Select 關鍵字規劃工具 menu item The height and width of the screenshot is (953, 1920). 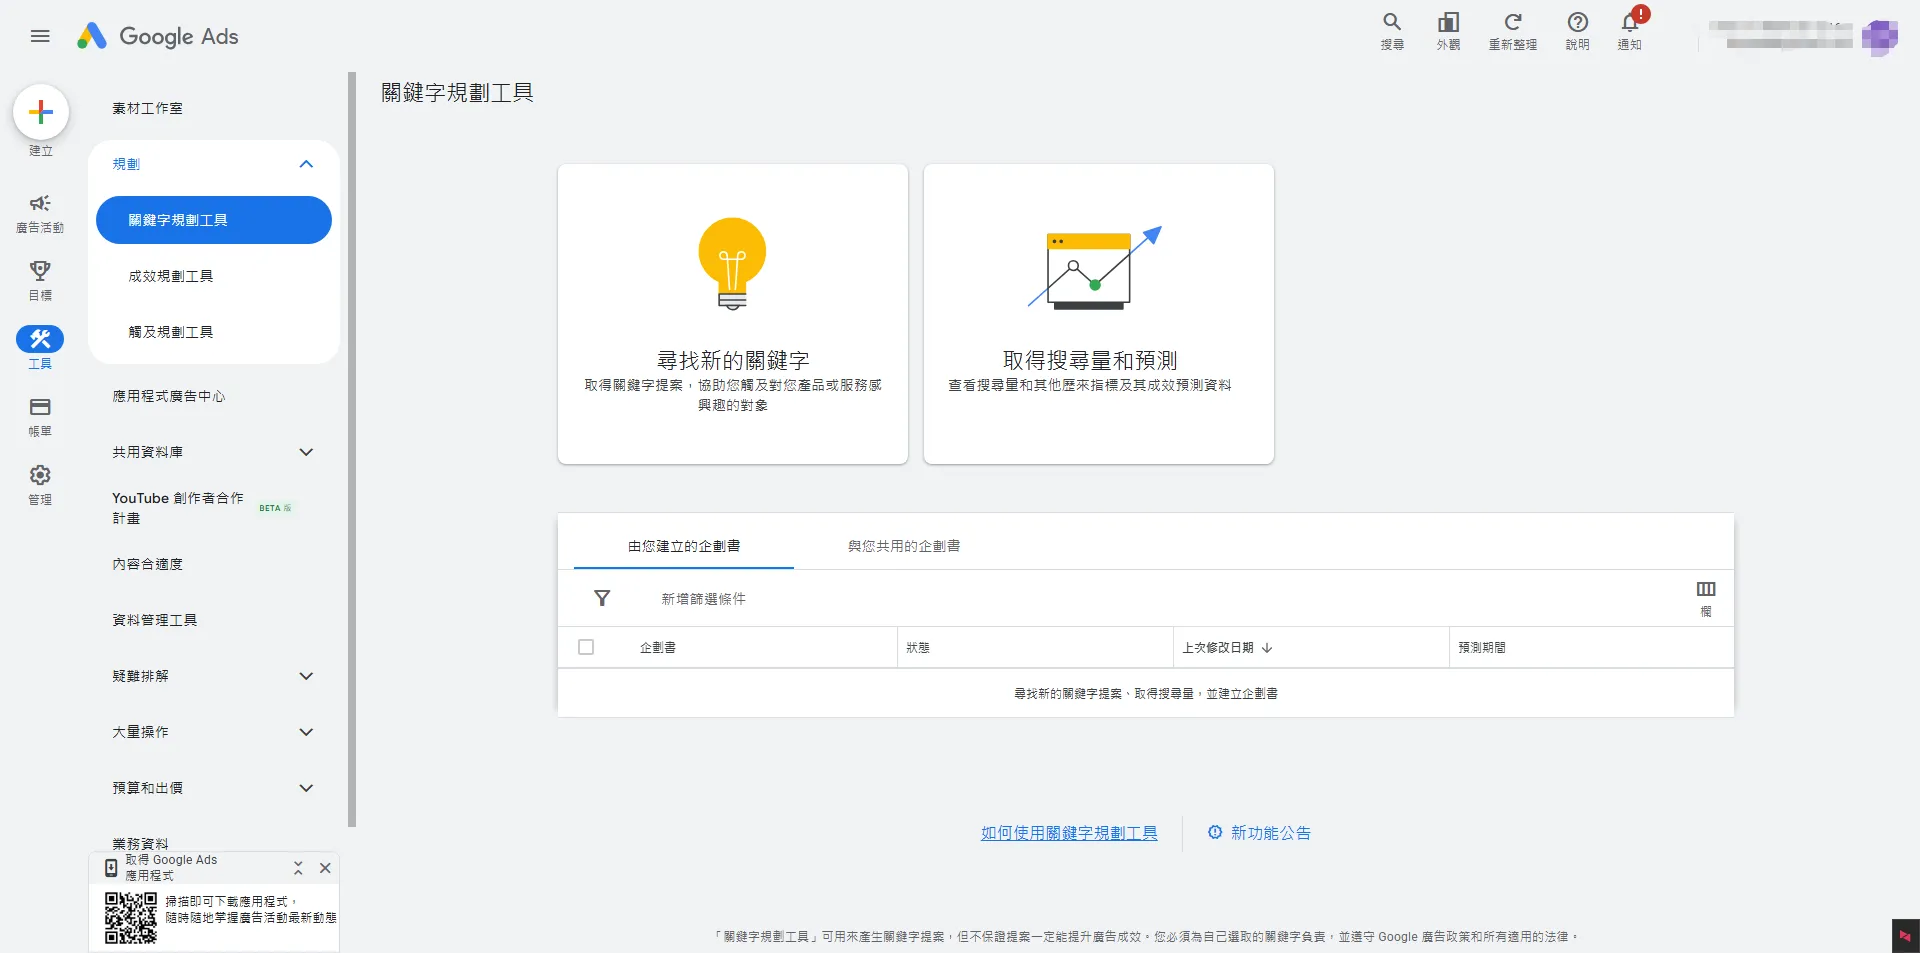214,220
